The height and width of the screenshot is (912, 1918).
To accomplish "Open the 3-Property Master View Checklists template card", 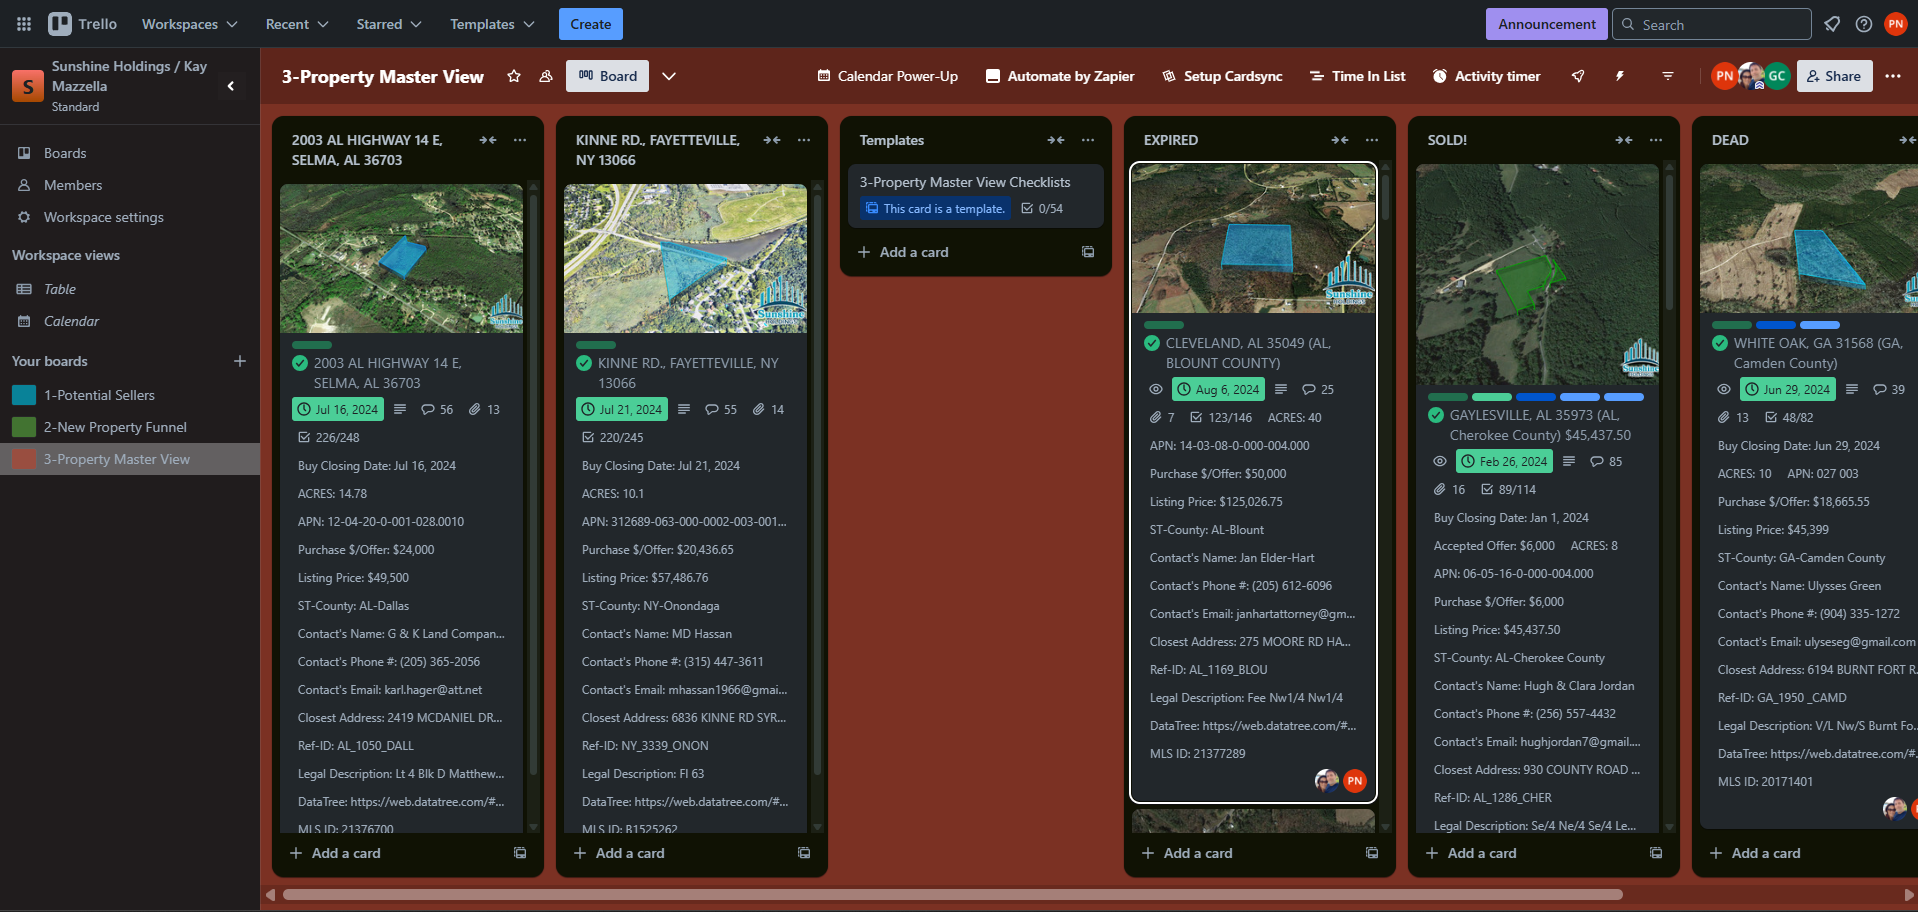I will click(976, 196).
